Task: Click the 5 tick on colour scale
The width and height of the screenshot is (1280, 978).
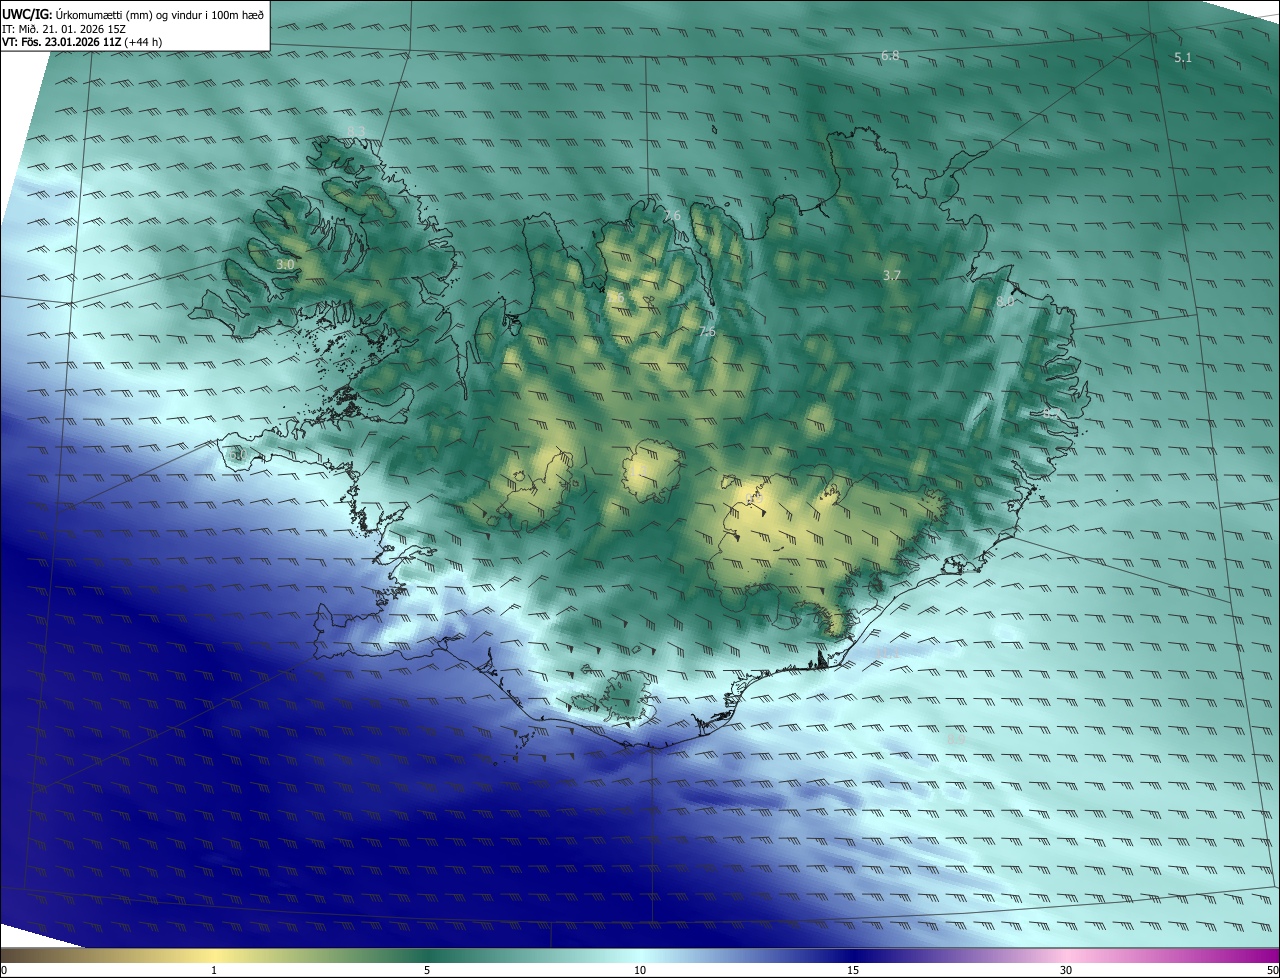Action: click(427, 970)
